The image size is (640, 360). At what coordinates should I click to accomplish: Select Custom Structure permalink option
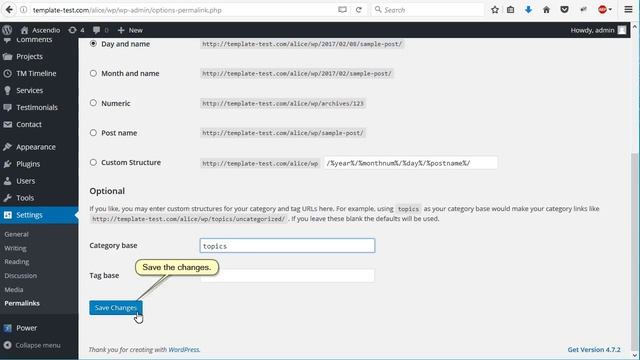[93, 162]
